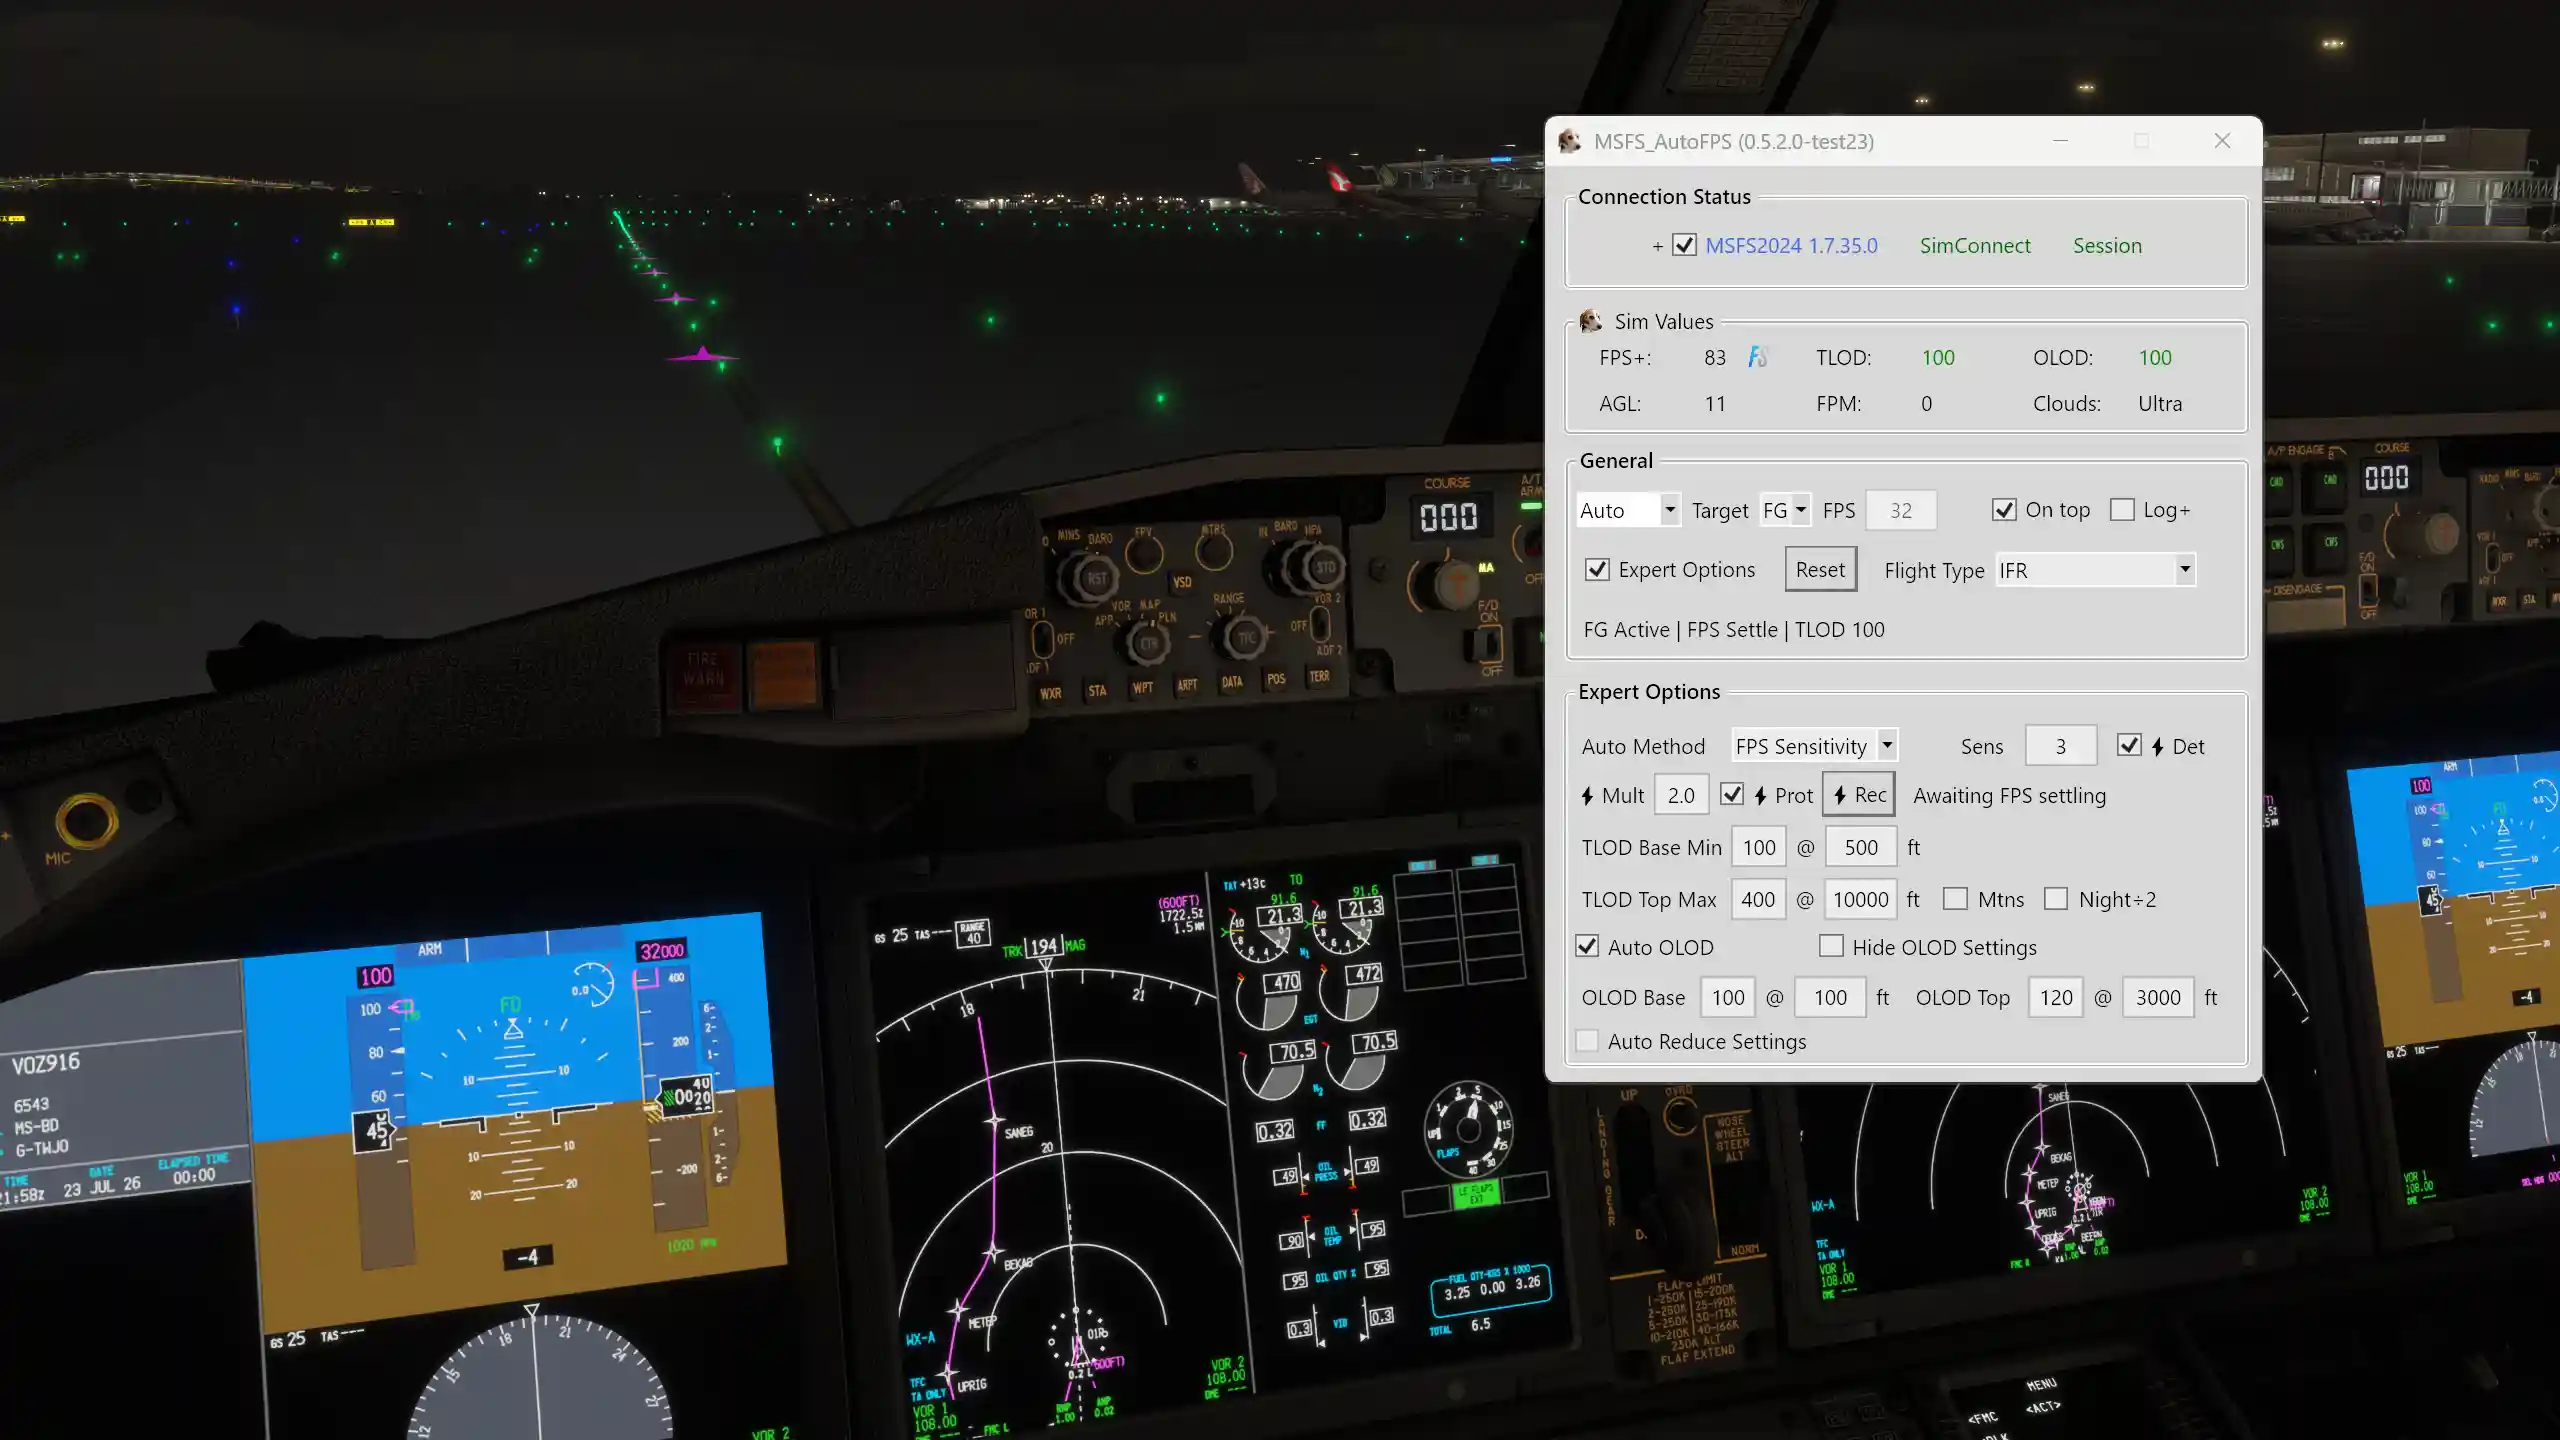
Task: Check Hide OLOD Settings
Action: (x=1831, y=946)
